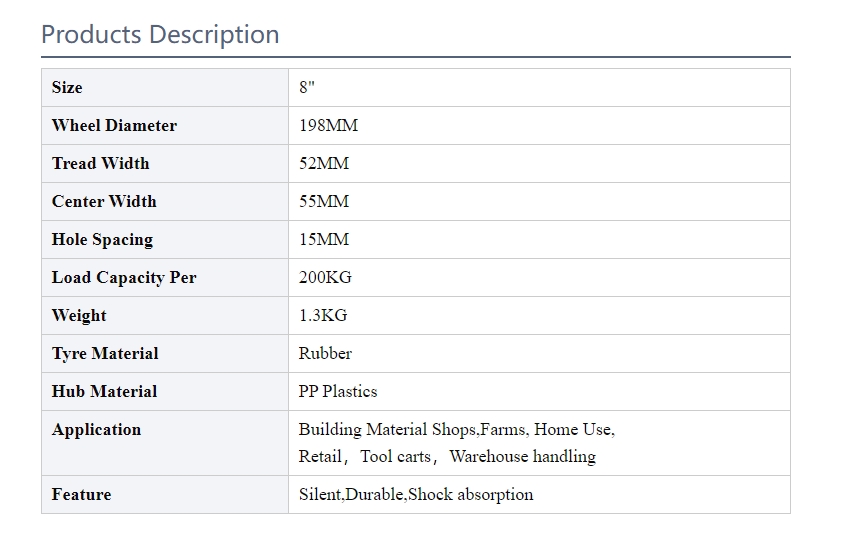Click the 198MM diameter value
The width and height of the screenshot is (847, 534).
click(328, 125)
